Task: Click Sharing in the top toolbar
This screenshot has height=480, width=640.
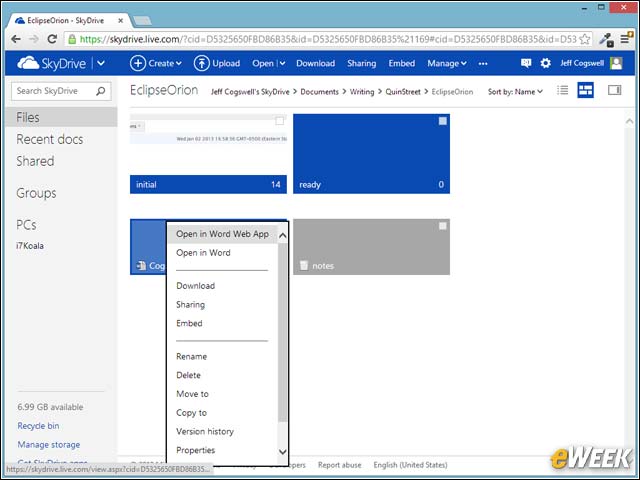Action: (x=362, y=63)
